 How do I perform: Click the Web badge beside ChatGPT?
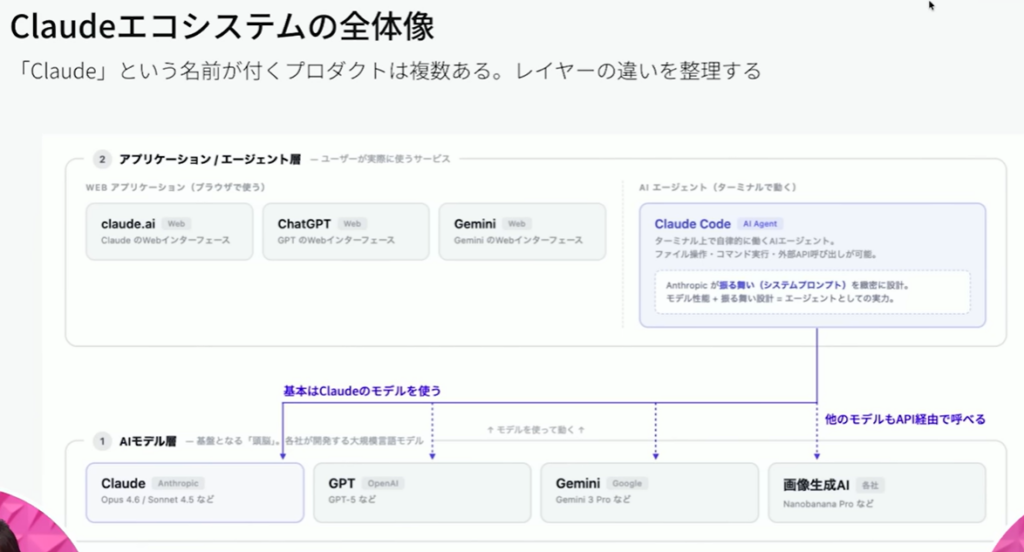click(352, 224)
